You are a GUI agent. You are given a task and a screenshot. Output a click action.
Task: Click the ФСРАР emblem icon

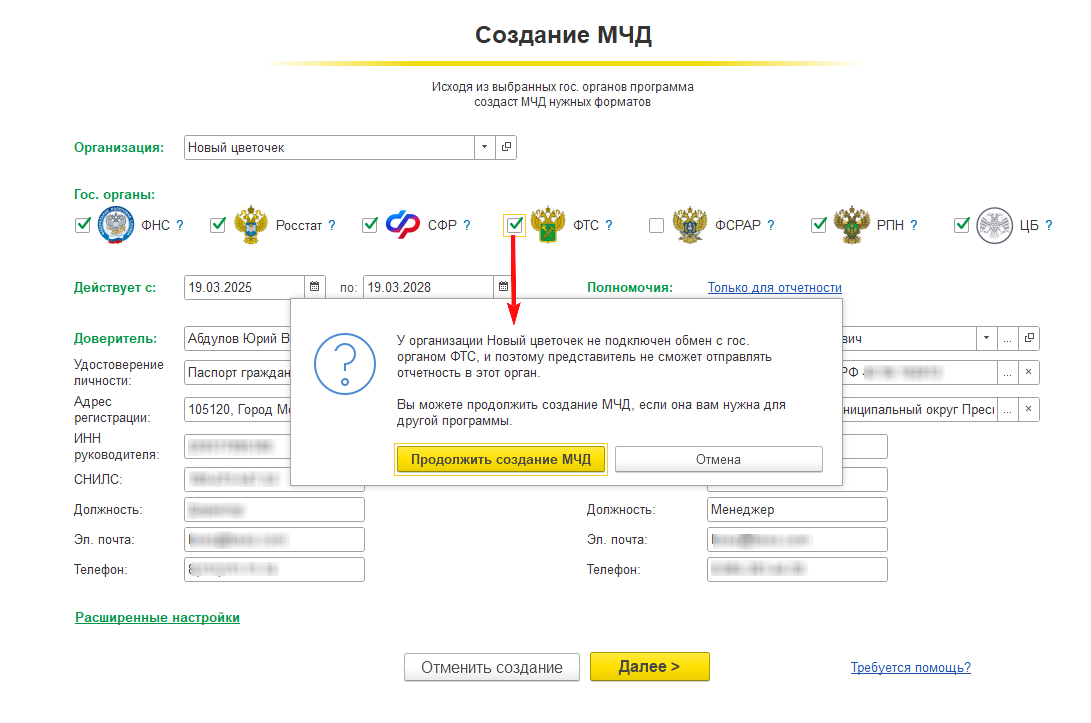coord(690,225)
